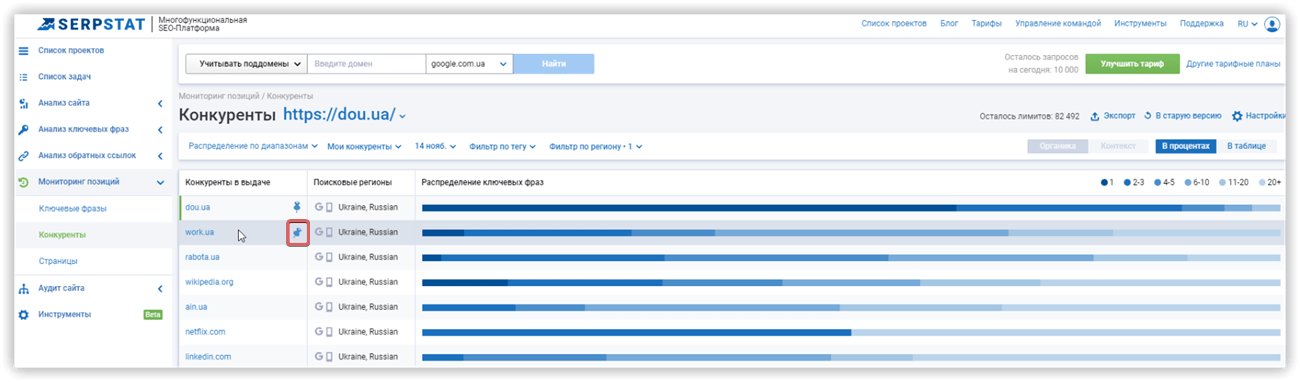Open the netflix.com competitor link
This screenshot has height=382, width=1300.
(205, 331)
